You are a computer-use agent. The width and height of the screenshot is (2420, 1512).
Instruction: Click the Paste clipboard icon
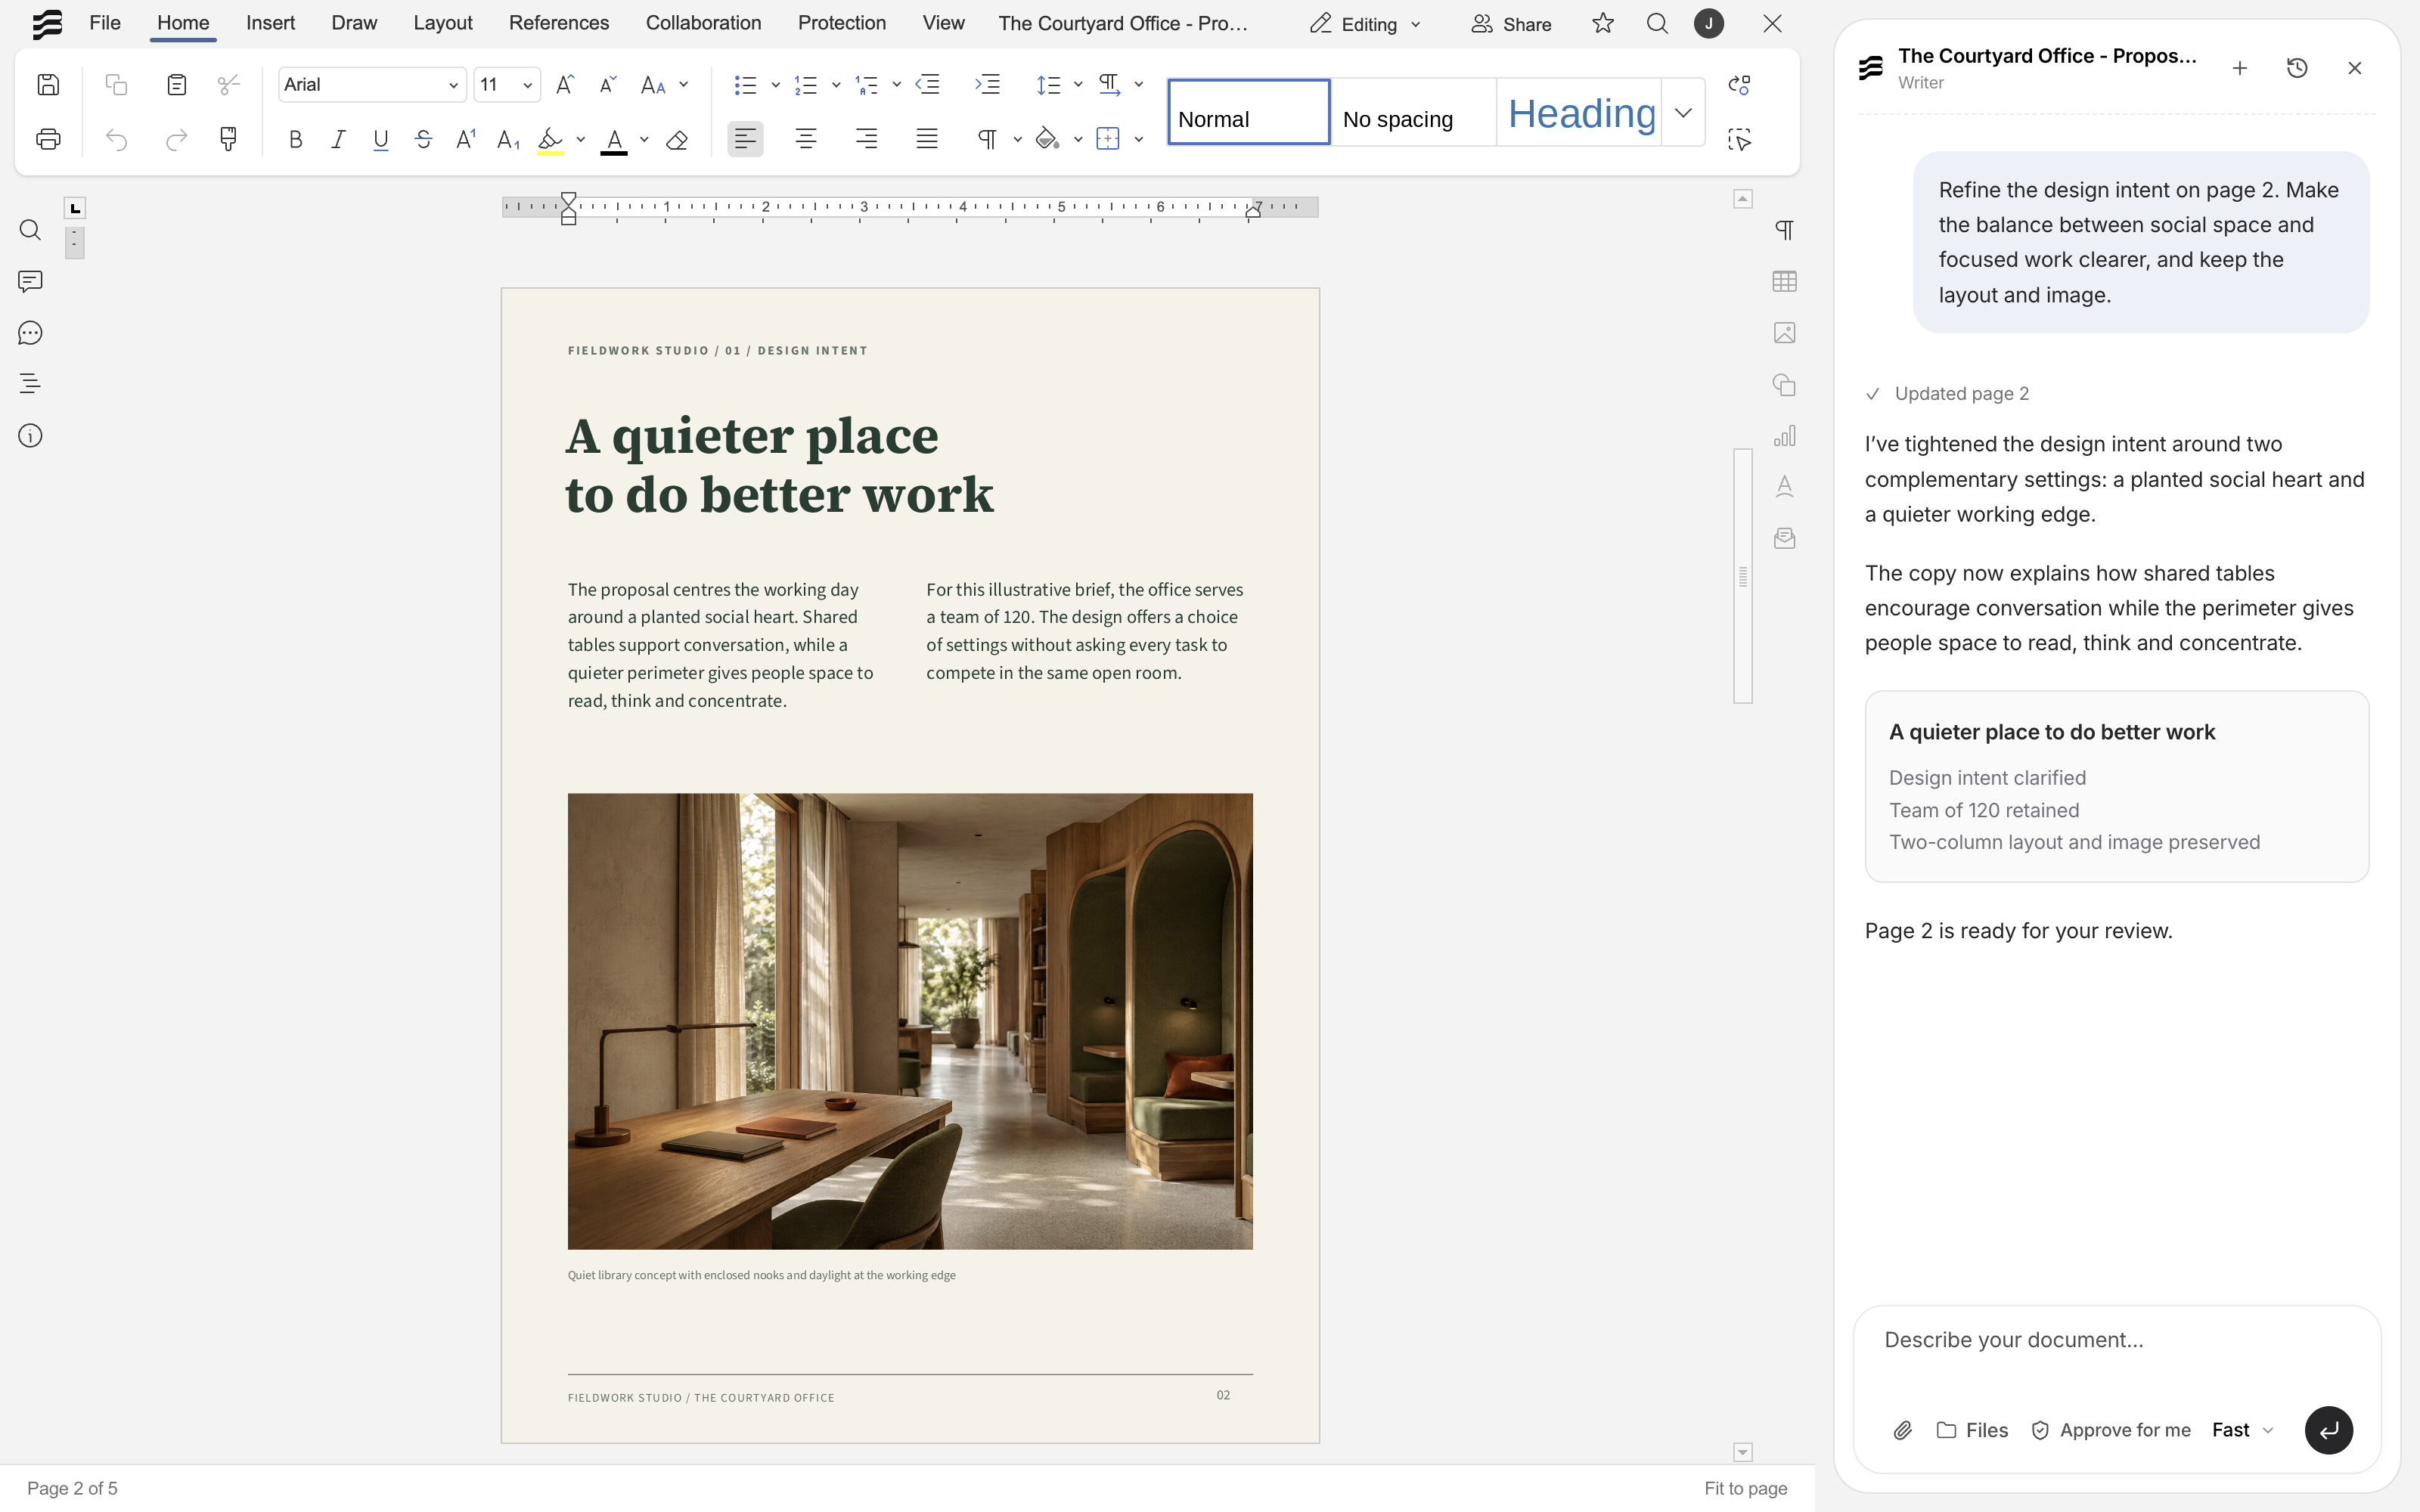pyautogui.click(x=177, y=85)
